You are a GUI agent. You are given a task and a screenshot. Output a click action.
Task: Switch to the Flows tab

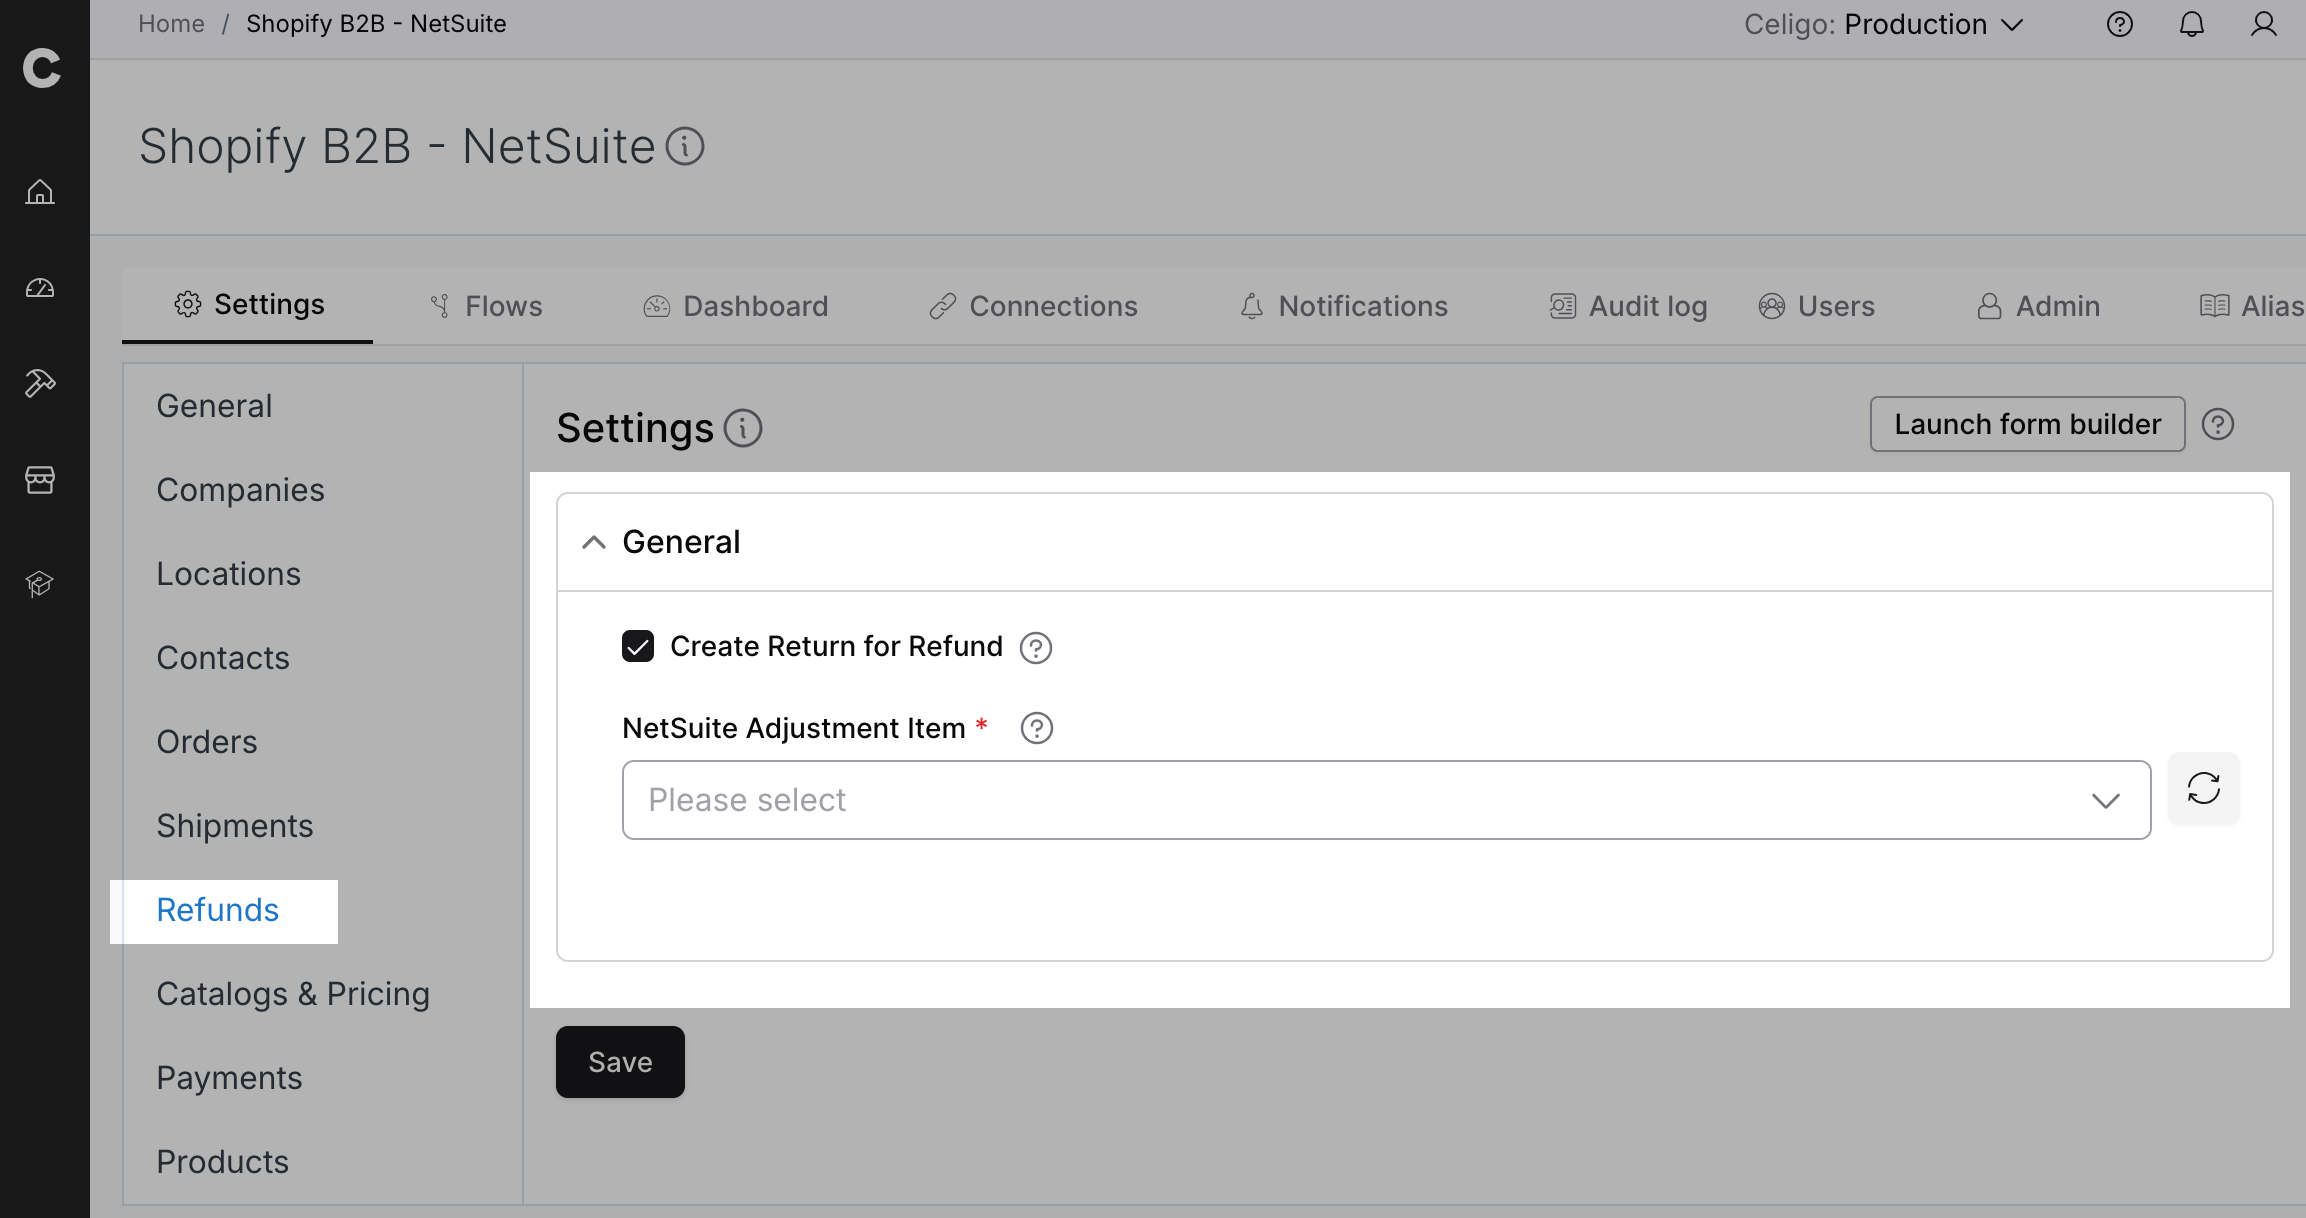[486, 306]
